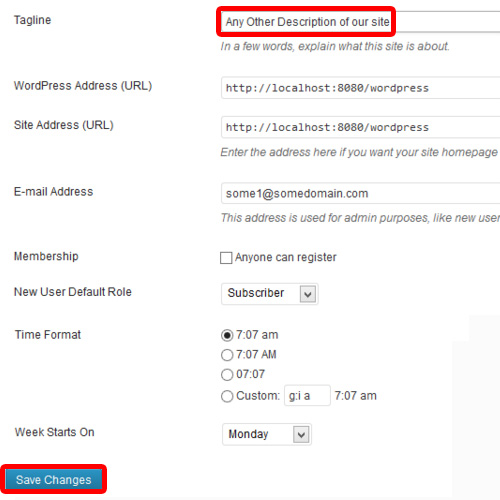Click the Membership label
The width and height of the screenshot is (500, 500).
(x=46, y=256)
